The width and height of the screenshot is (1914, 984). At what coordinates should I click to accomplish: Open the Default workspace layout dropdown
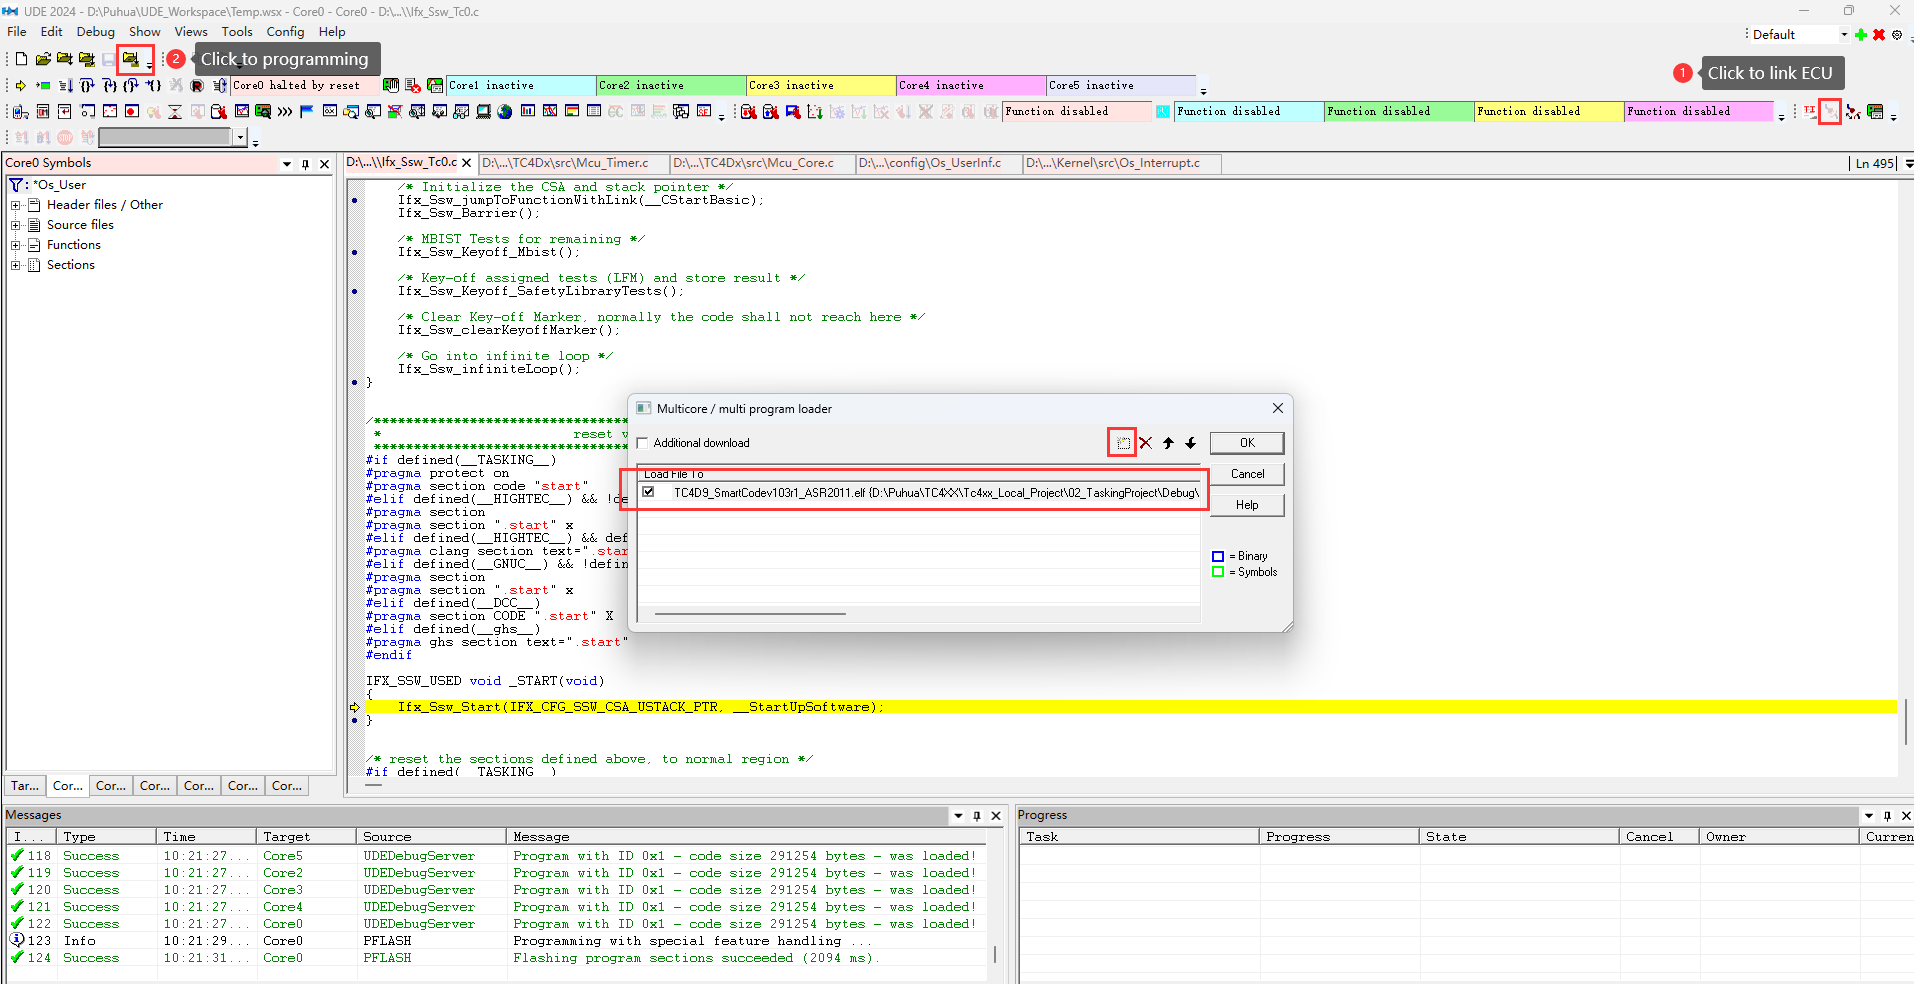tap(1844, 35)
